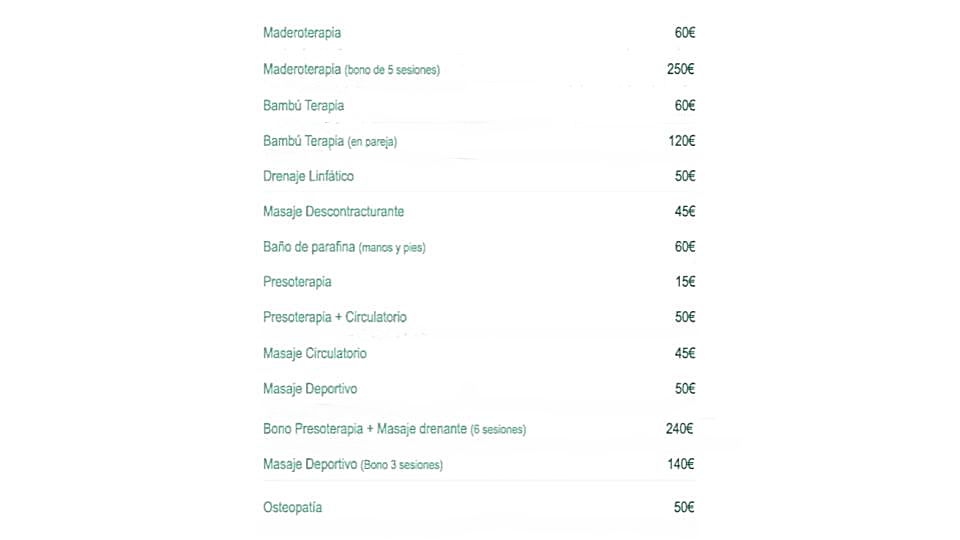Click the Maderoterapia bono de 5 sesiones entry
The image size is (960, 540).
[351, 70]
